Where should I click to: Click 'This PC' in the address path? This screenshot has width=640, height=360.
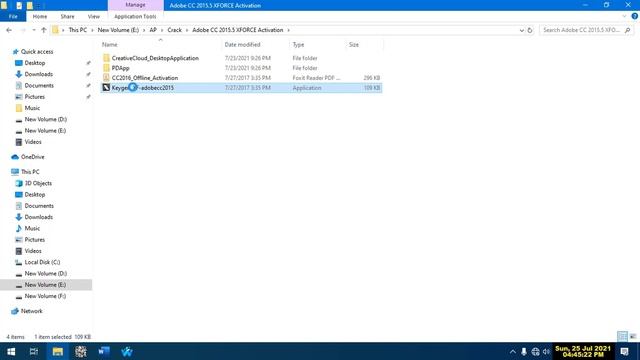pyautogui.click(x=78, y=30)
